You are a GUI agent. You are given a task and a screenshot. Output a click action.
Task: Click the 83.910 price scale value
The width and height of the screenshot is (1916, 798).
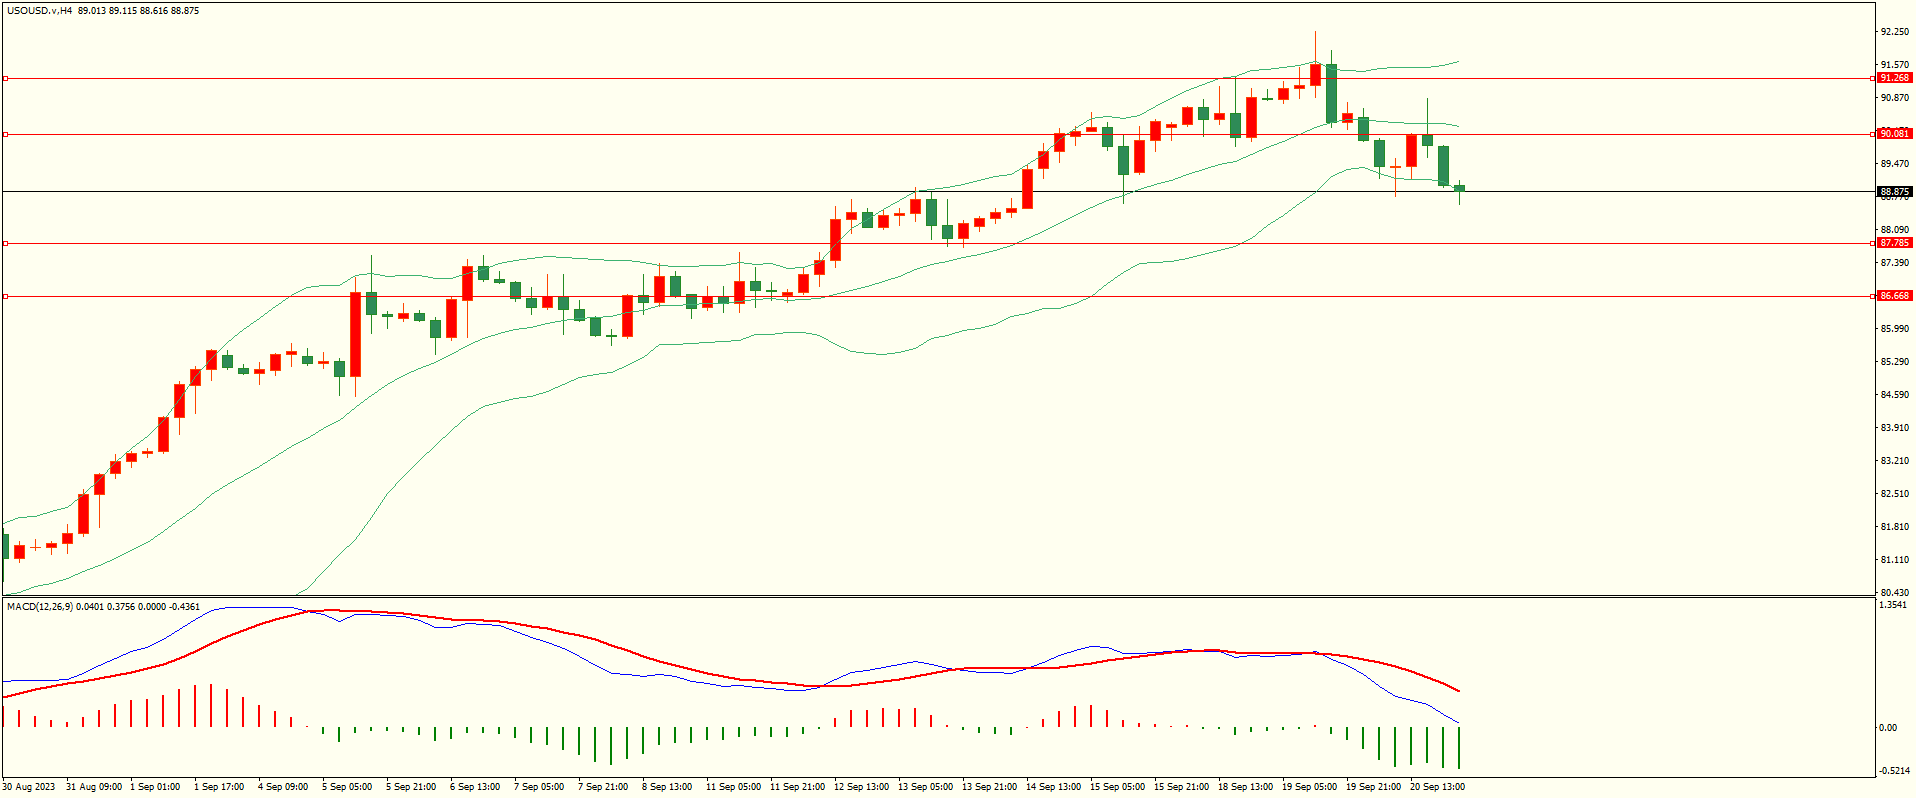pos(1894,428)
